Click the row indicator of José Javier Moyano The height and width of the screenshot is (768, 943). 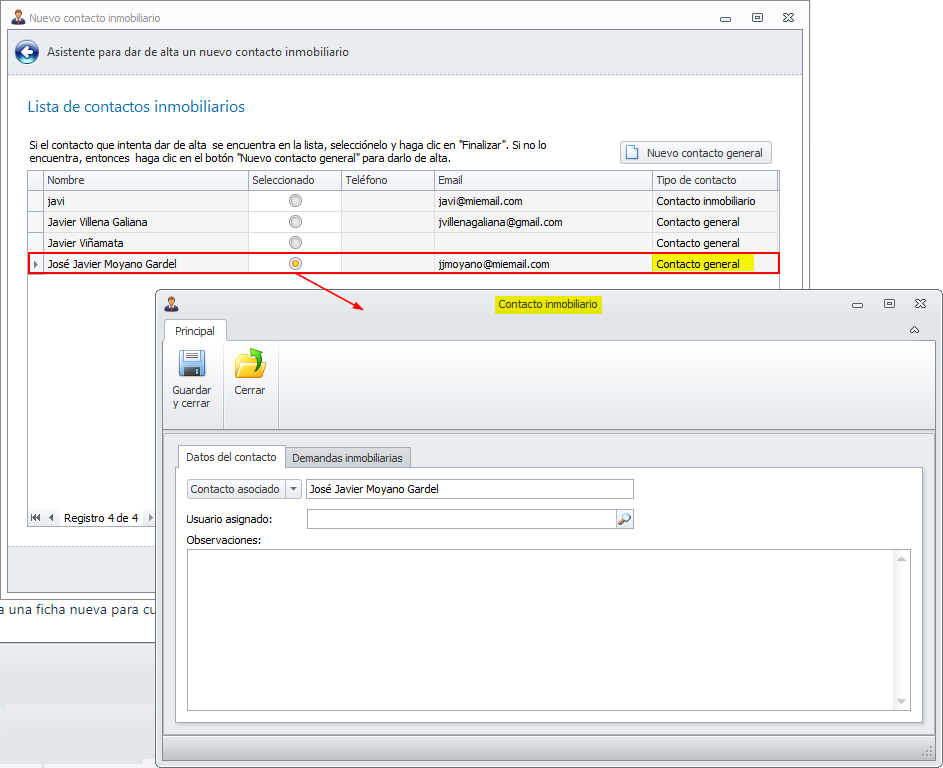coord(35,264)
